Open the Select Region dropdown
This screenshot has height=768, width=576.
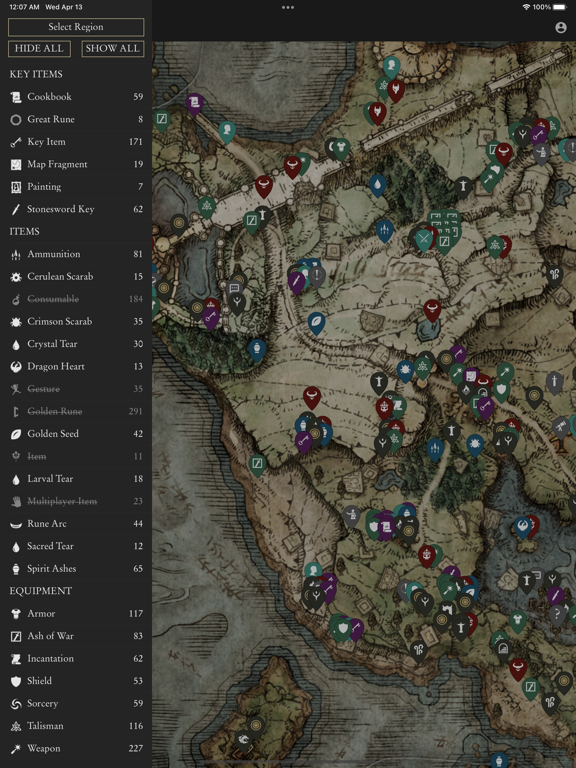coord(76,27)
